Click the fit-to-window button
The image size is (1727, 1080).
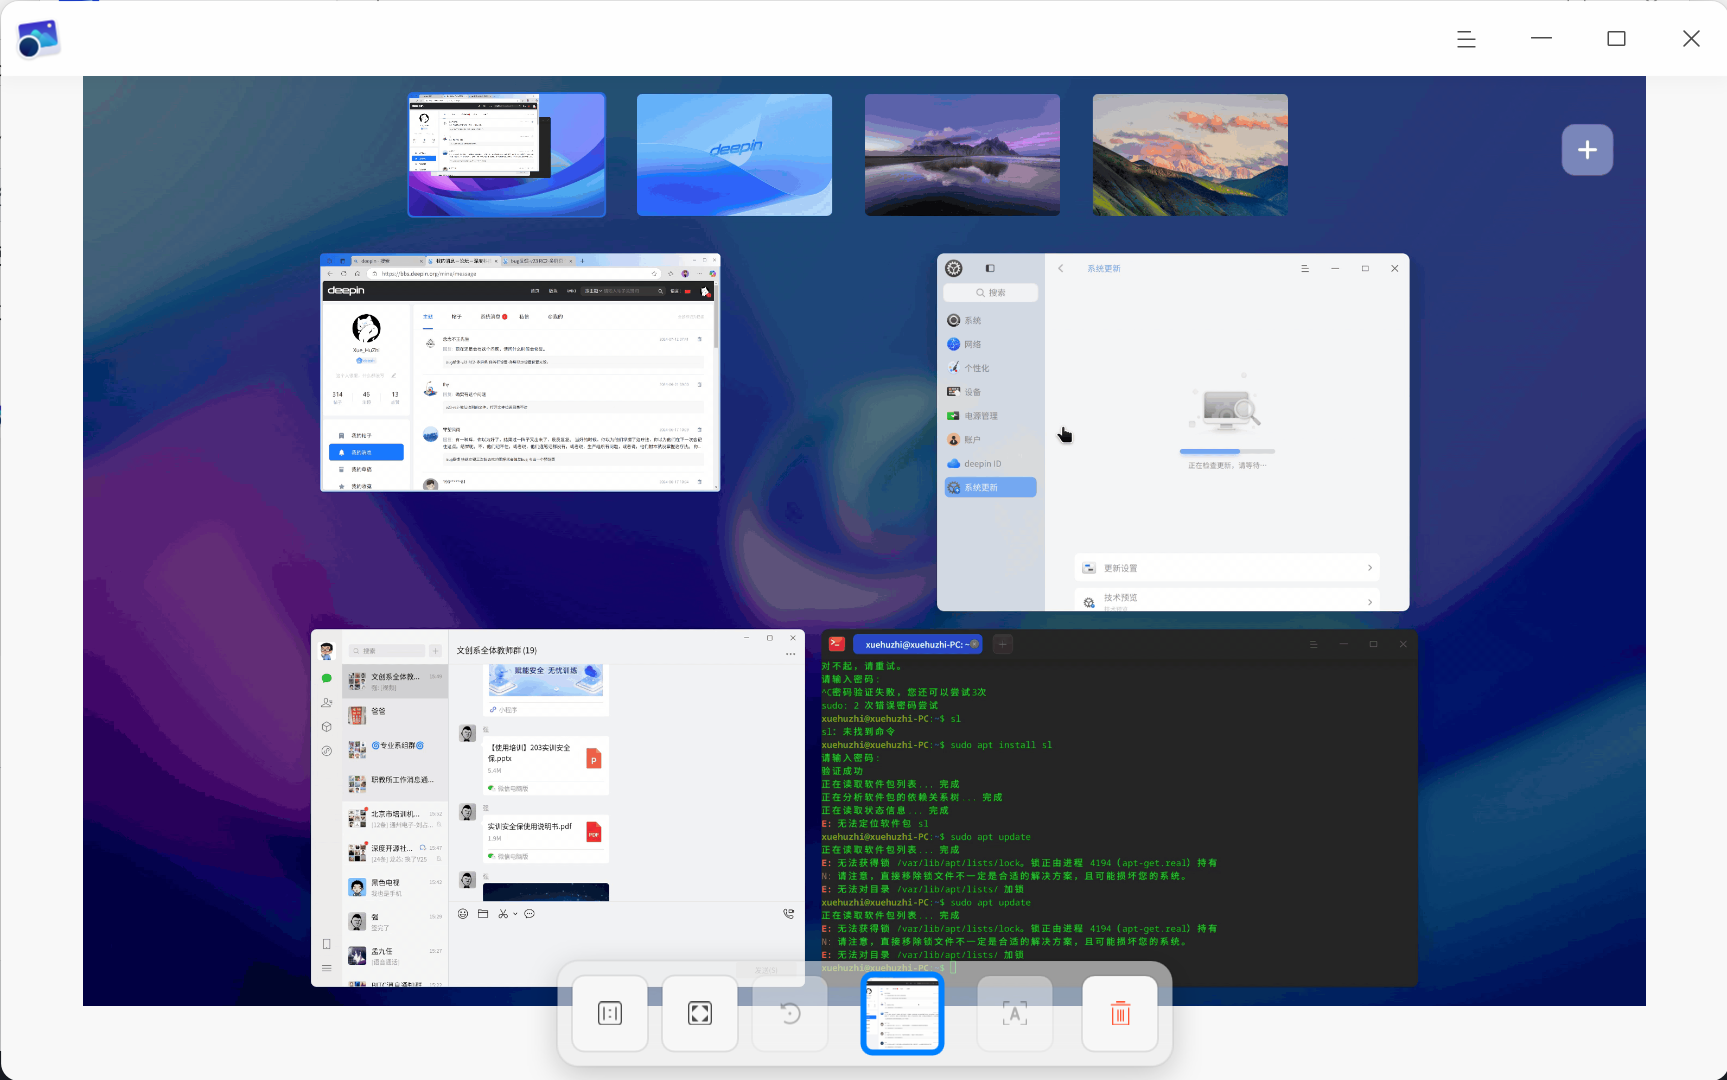700,1014
